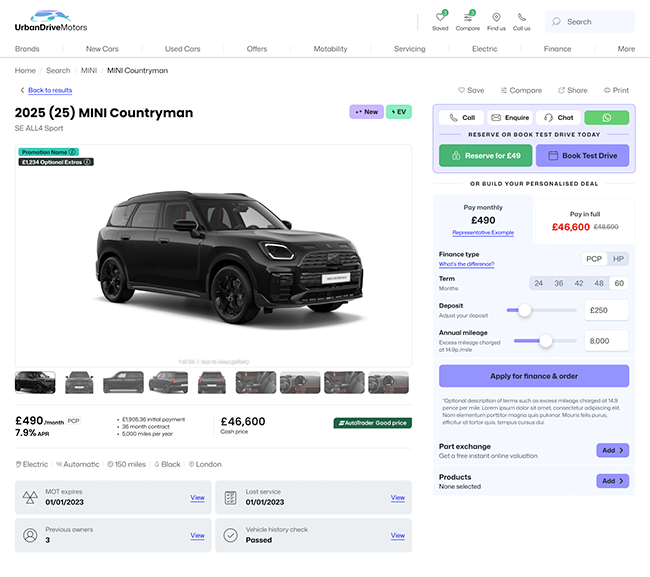Click the Deposit £250 input field

tap(606, 310)
